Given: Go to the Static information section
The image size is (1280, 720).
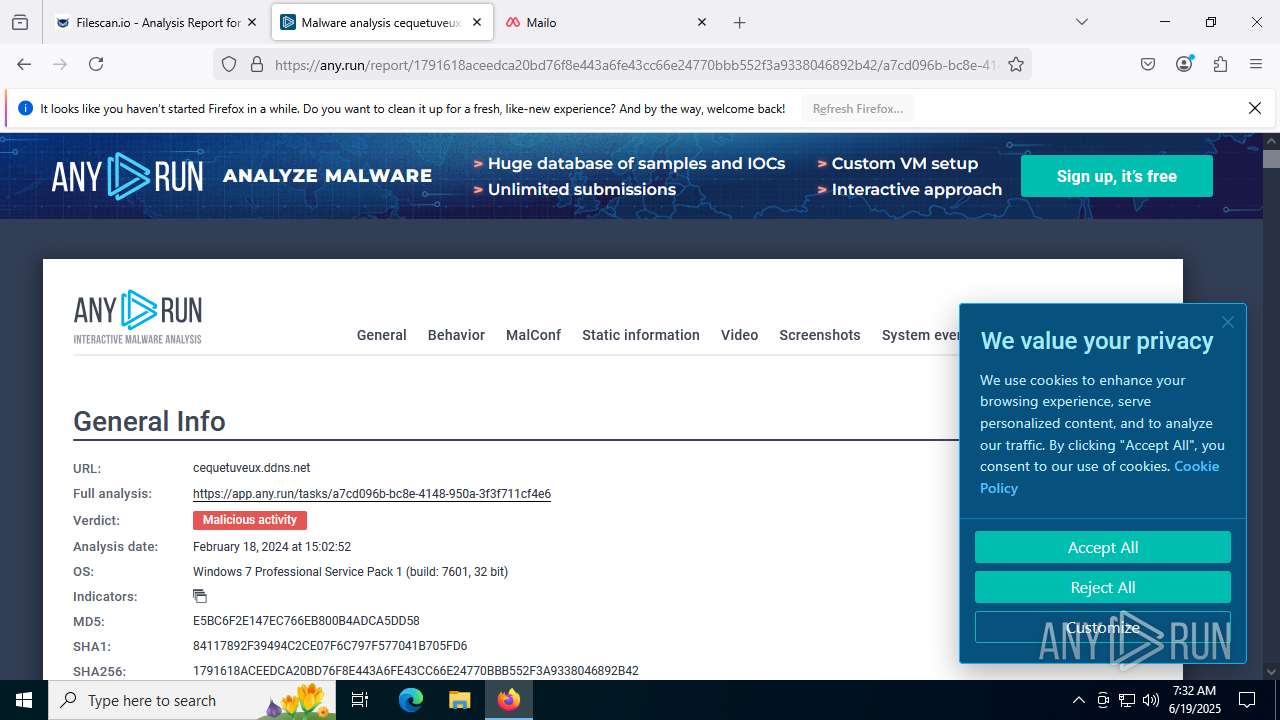Looking at the screenshot, I should point(641,335).
